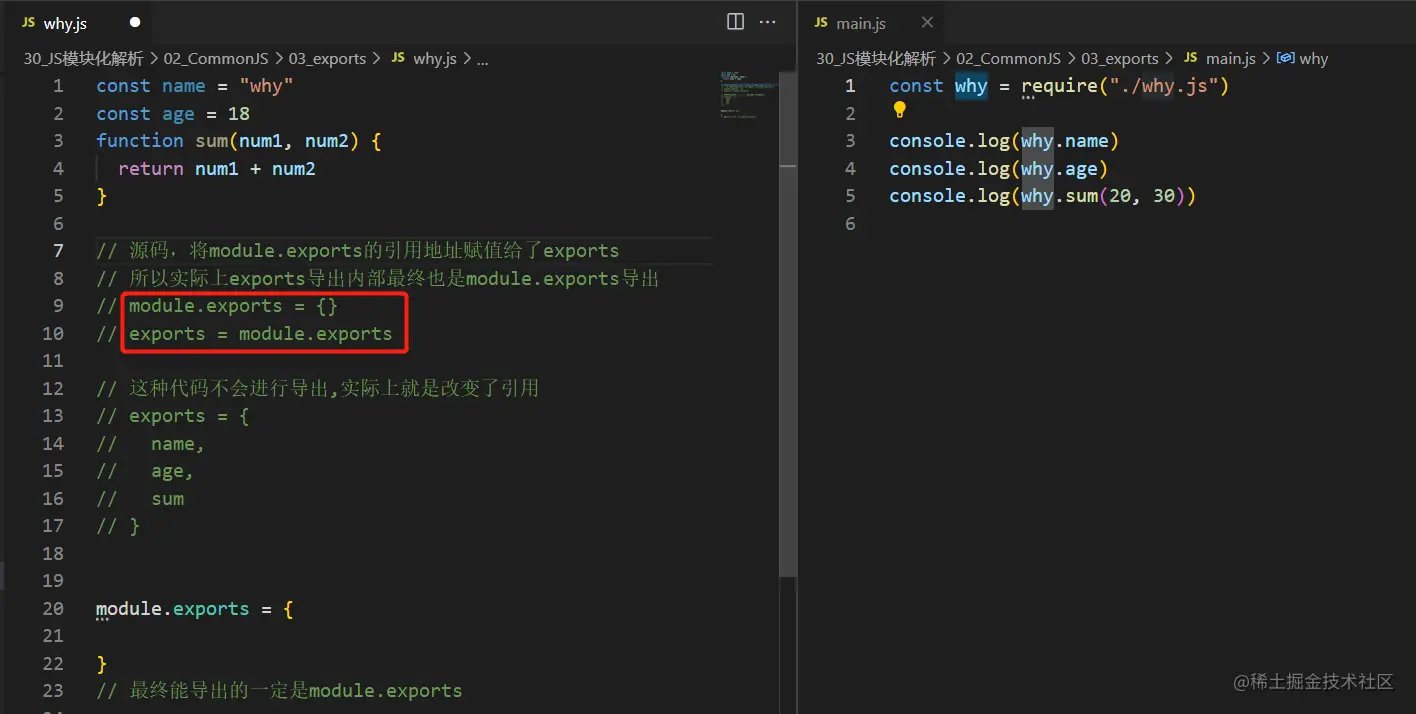Screen dimensions: 1416x714
Task: Click the JS icon in why.js breadcrumb
Action: [398, 58]
